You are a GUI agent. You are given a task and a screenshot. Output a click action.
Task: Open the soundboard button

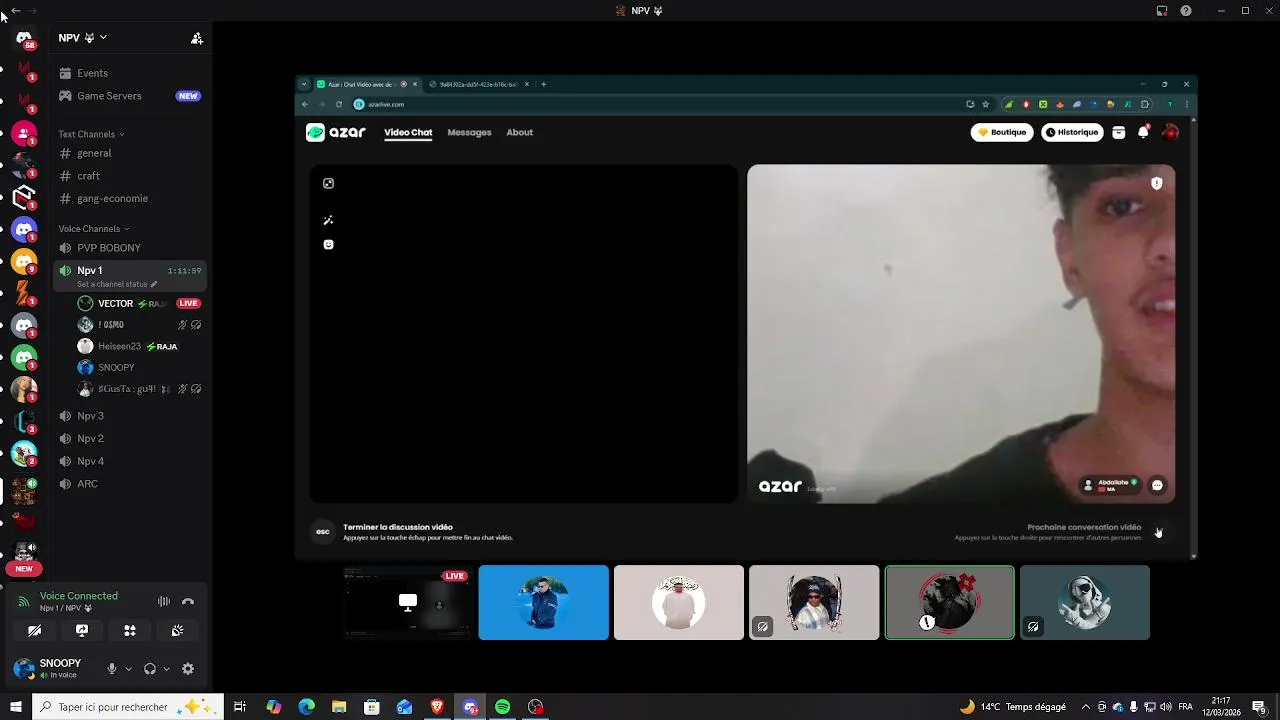pos(177,631)
